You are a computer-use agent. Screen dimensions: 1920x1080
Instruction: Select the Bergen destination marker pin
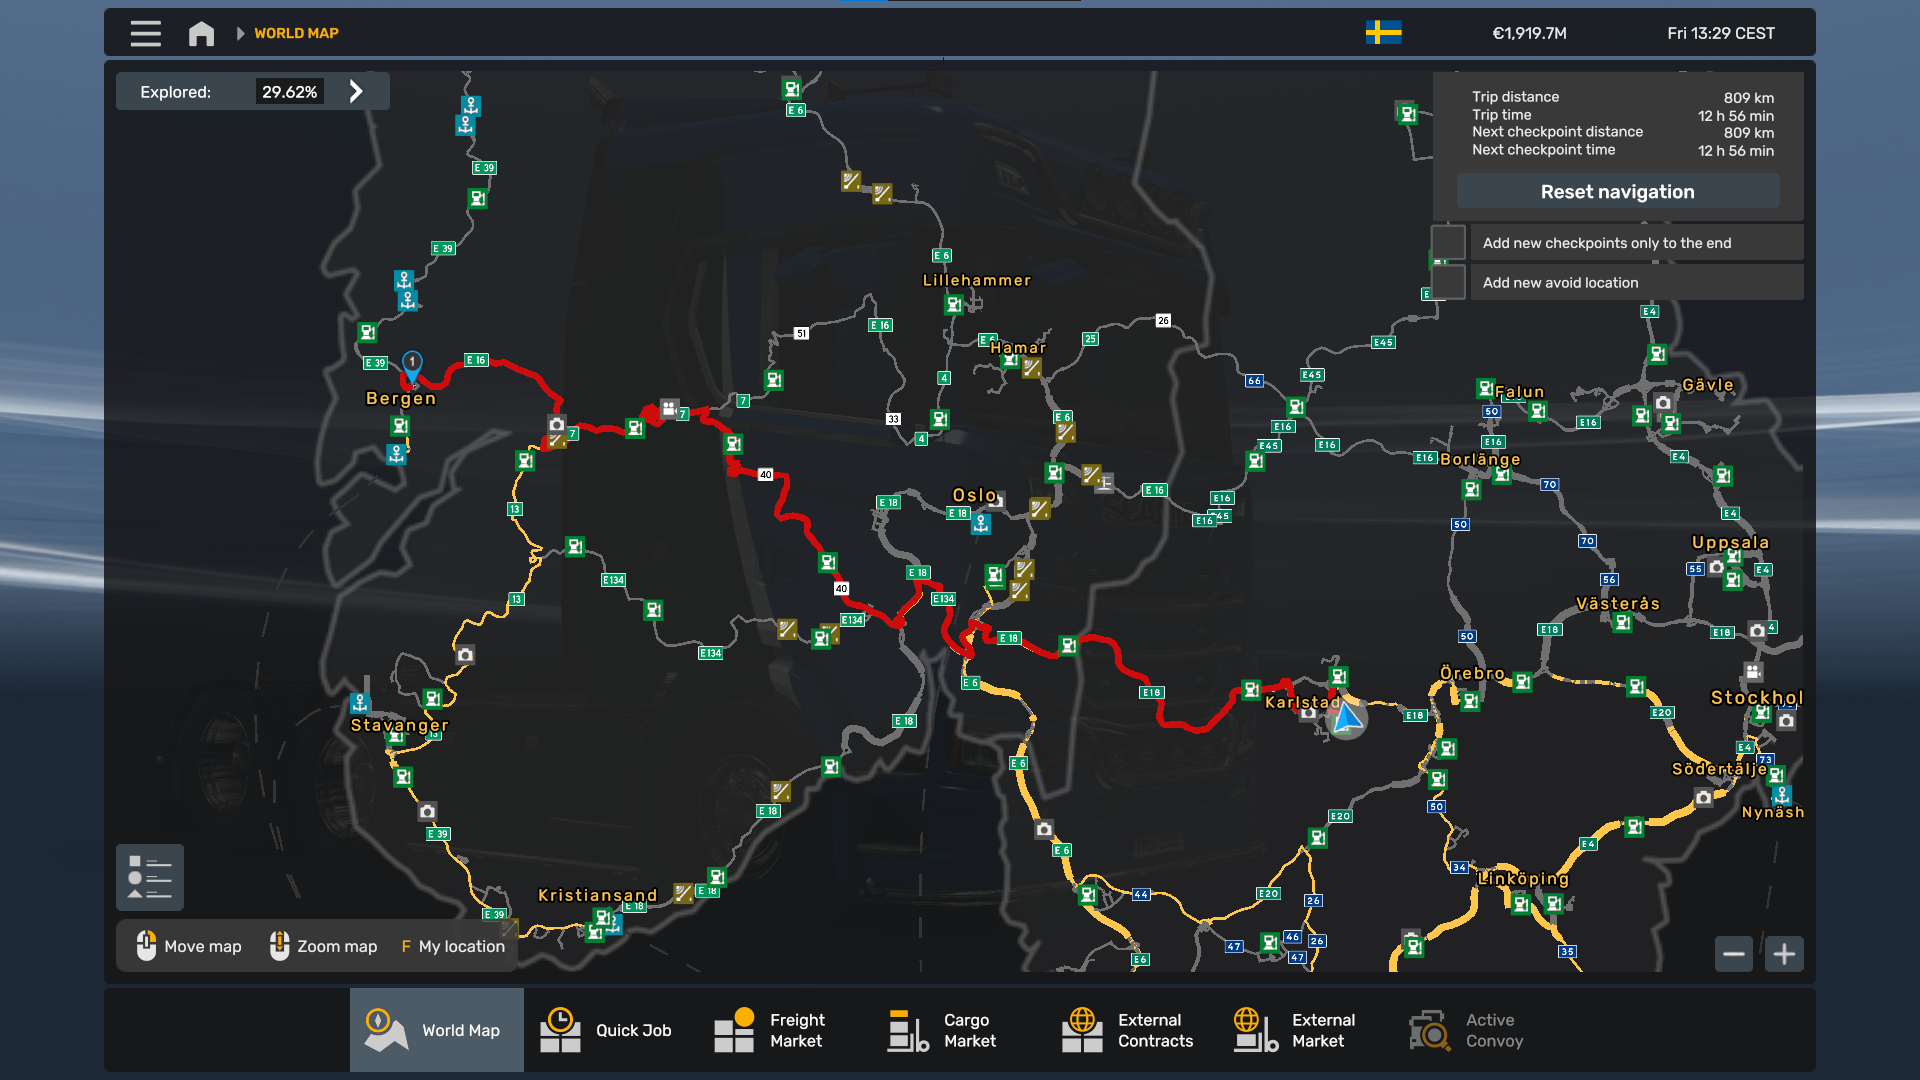[412, 365]
